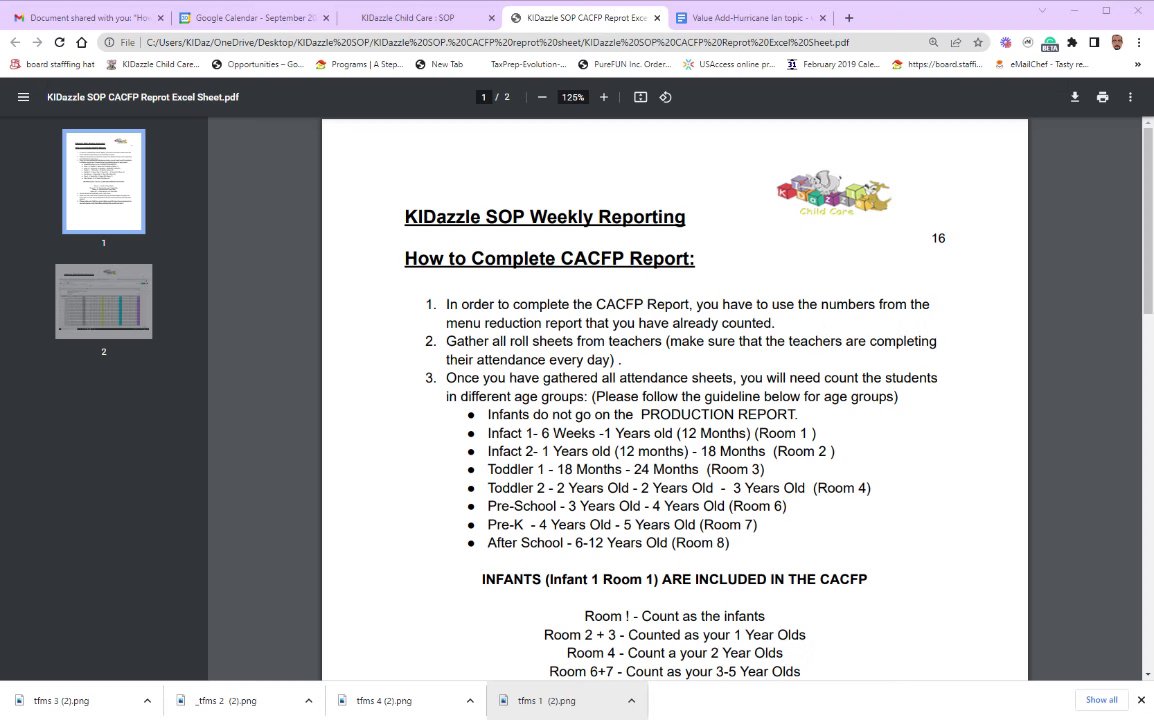Open the browser home page
Screen dimensions: 1154x720
click(82, 43)
